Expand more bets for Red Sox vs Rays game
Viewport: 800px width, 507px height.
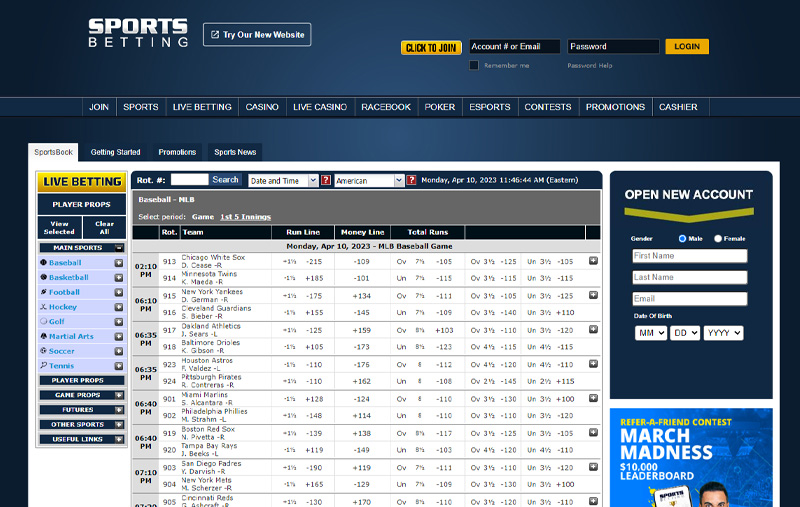click(593, 433)
